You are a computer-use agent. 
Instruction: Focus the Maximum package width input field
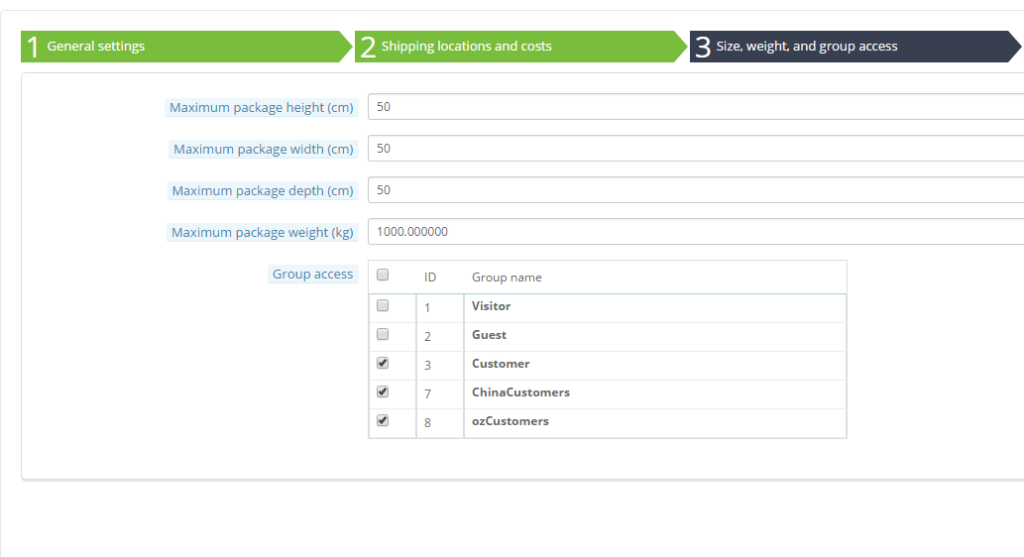pos(695,149)
